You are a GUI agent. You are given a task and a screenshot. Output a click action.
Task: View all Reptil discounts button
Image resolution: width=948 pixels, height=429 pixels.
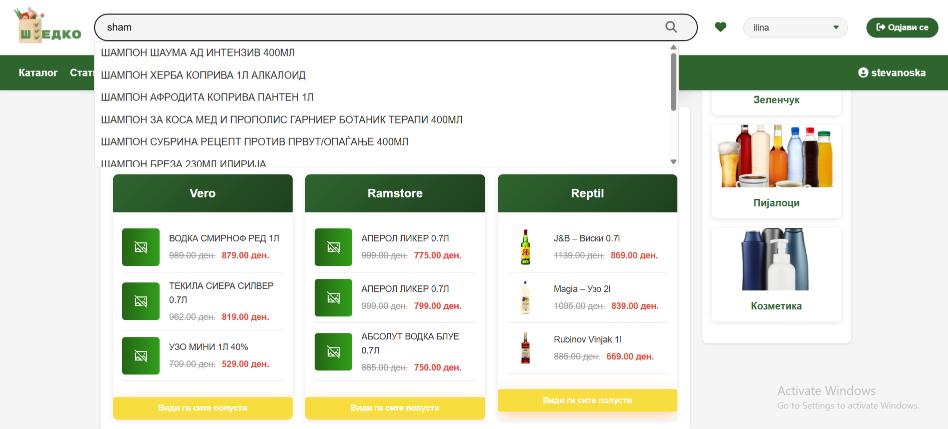pos(587,400)
